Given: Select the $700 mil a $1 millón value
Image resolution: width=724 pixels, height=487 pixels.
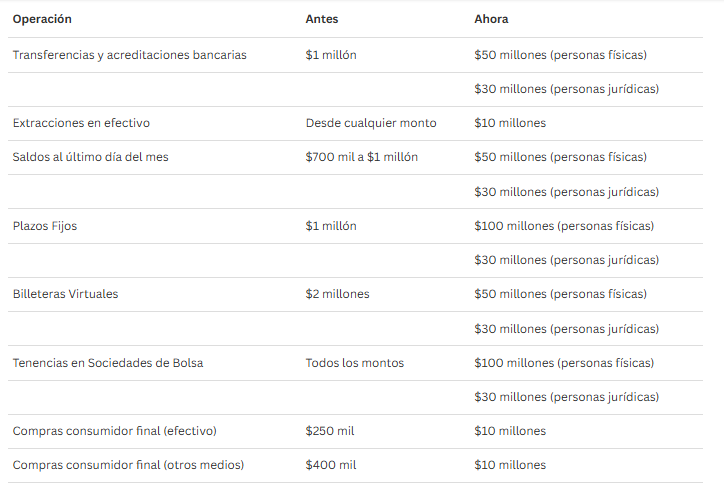Looking at the screenshot, I should (362, 157).
